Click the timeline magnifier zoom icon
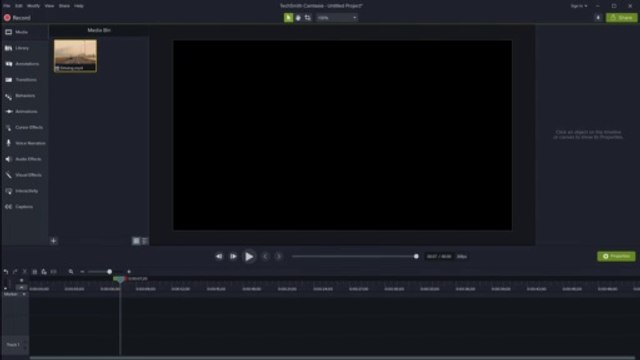The image size is (640, 360). click(71, 272)
